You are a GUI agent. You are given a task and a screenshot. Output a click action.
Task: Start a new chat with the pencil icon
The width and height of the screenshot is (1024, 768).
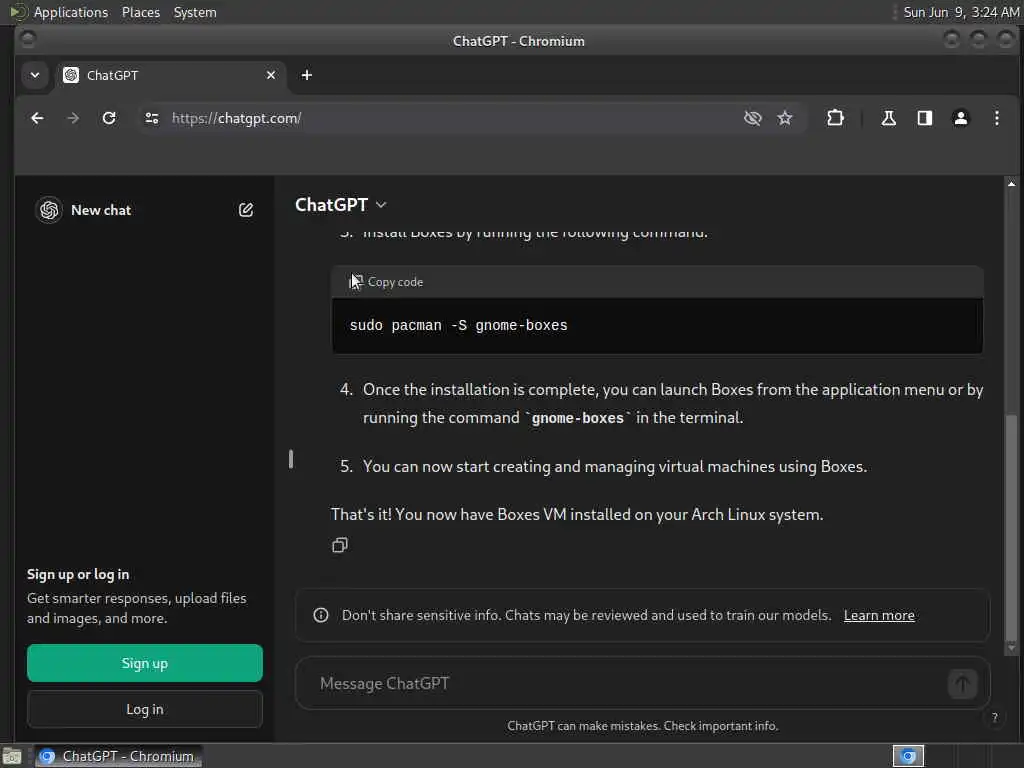point(246,210)
